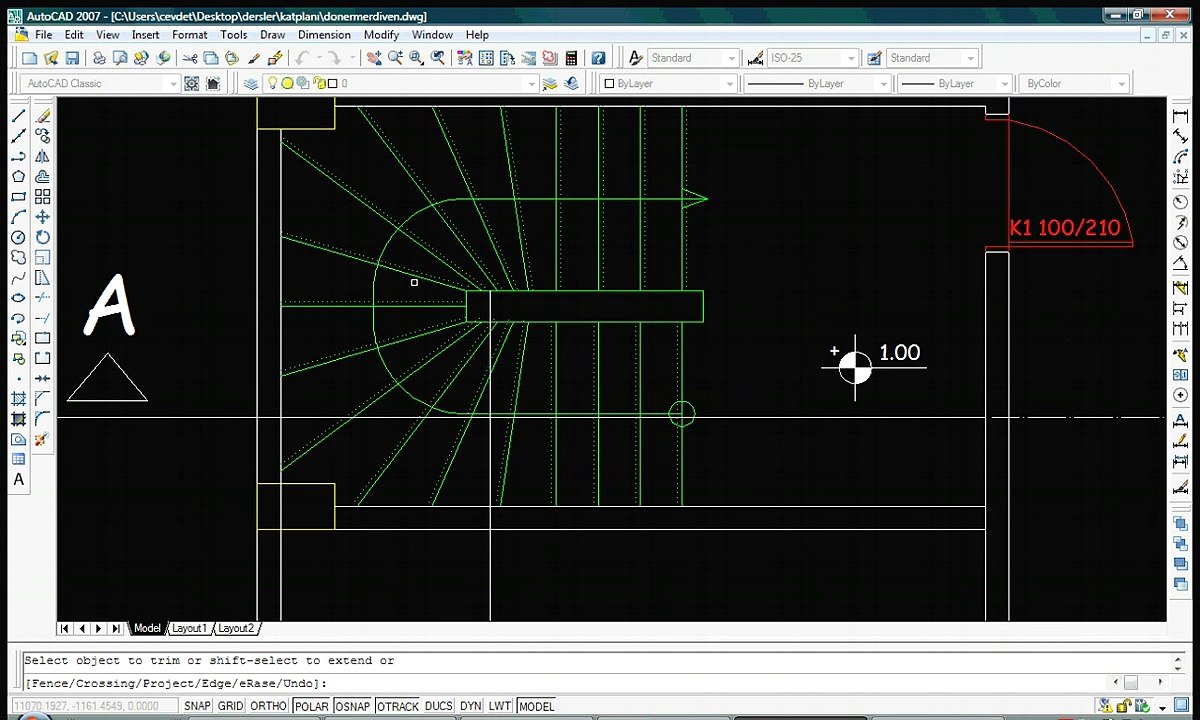Toggle ORTHO mode in status bar
The height and width of the screenshot is (720, 1200).
[x=268, y=706]
